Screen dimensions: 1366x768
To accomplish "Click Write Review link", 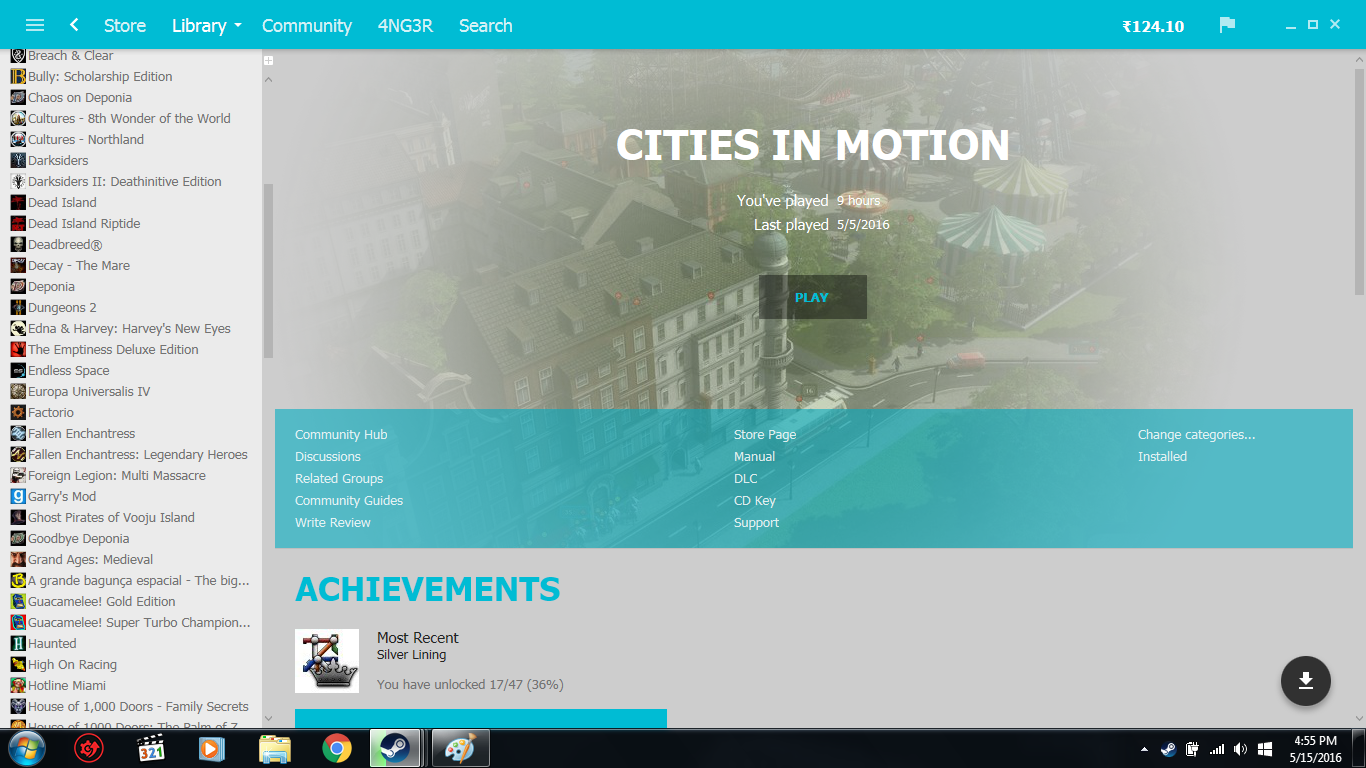I will [x=333, y=522].
